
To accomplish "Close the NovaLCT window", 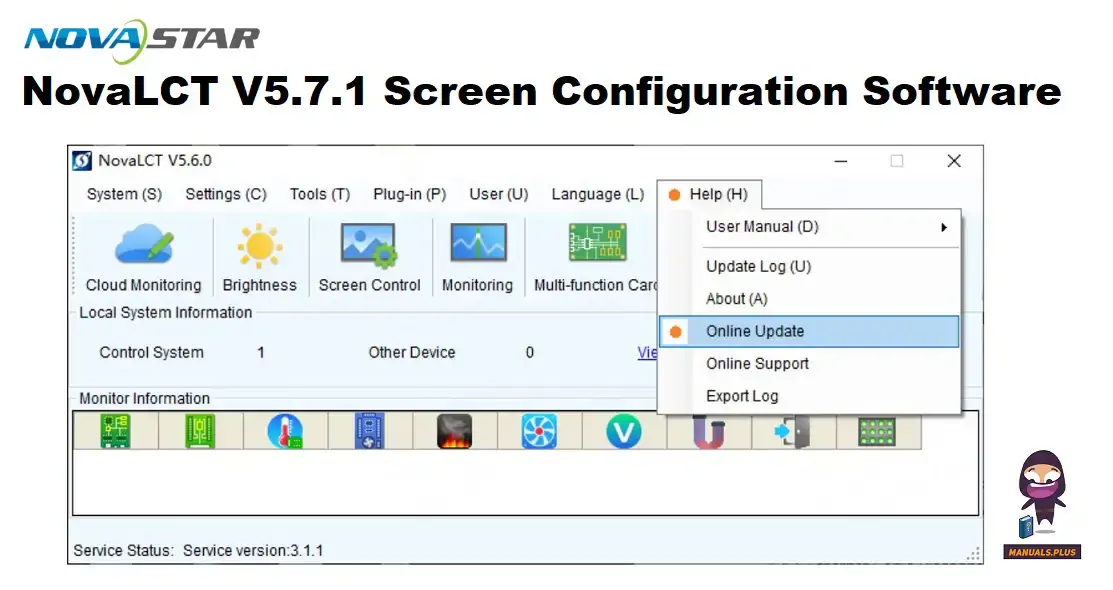I will coord(954,161).
